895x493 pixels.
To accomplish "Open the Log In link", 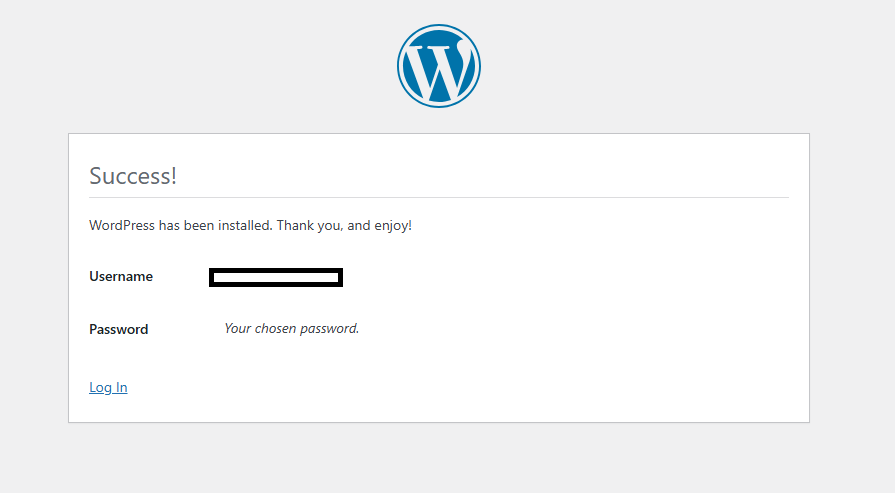I will [x=108, y=388].
